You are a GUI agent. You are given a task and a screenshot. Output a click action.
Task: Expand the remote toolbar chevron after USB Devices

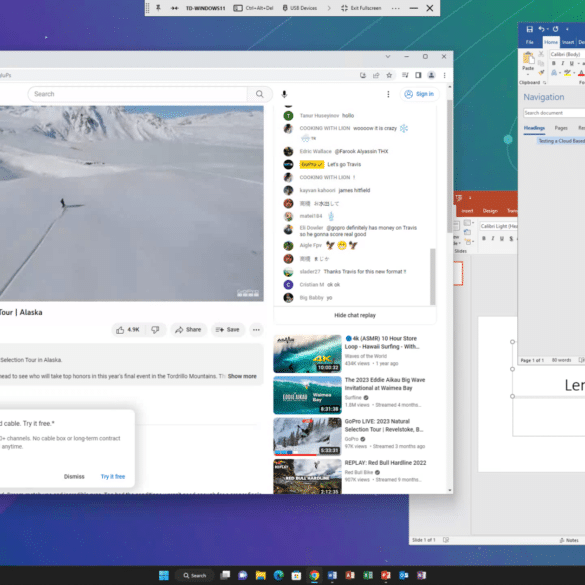tap(329, 8)
